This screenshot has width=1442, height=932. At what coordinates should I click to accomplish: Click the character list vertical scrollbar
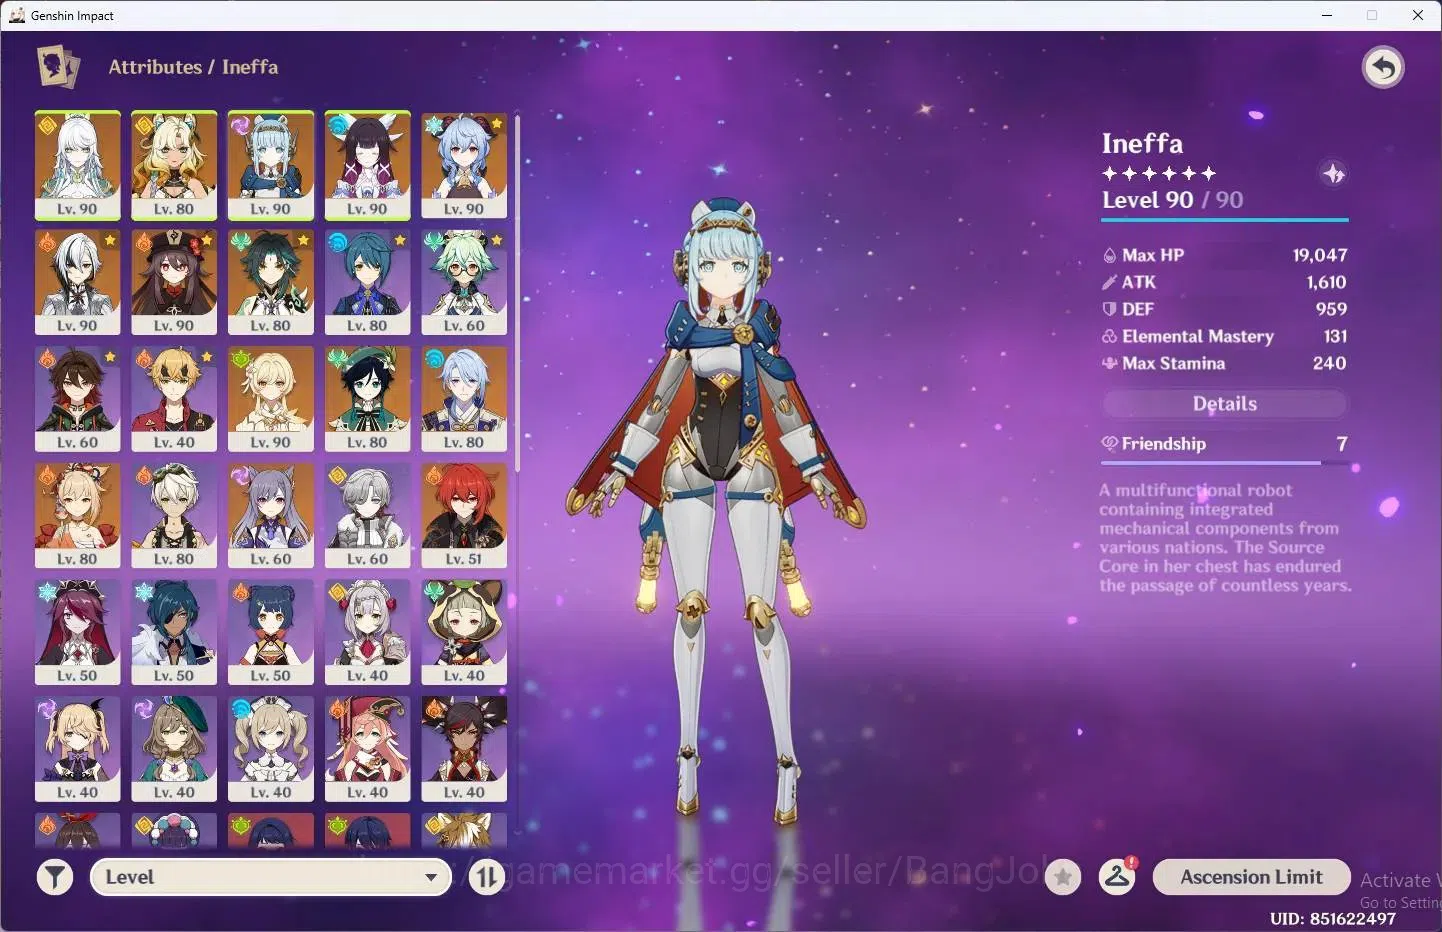tap(517, 292)
